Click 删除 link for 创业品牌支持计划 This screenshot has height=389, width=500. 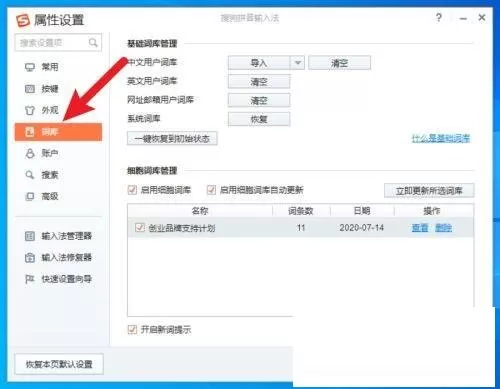tap(443, 228)
